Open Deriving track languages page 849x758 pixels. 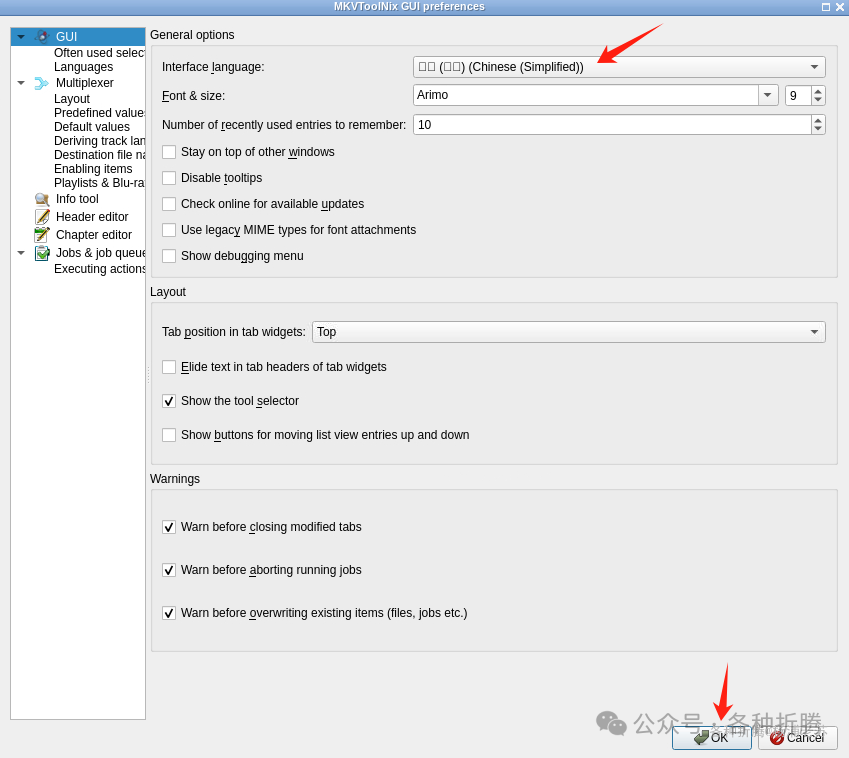pyautogui.click(x=99, y=141)
